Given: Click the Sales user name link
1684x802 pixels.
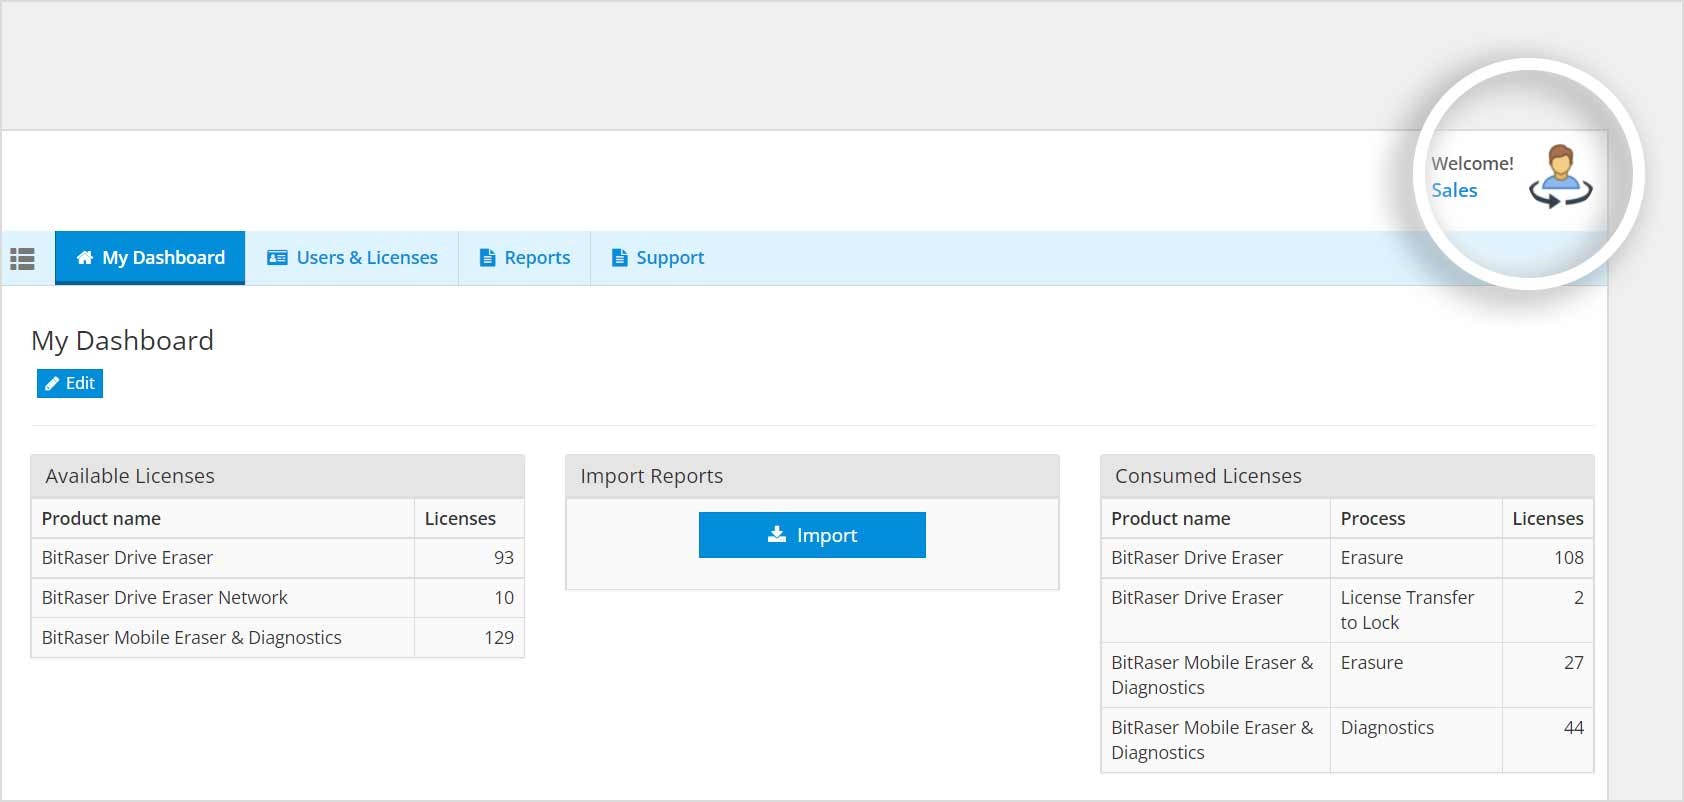Looking at the screenshot, I should tap(1454, 190).
